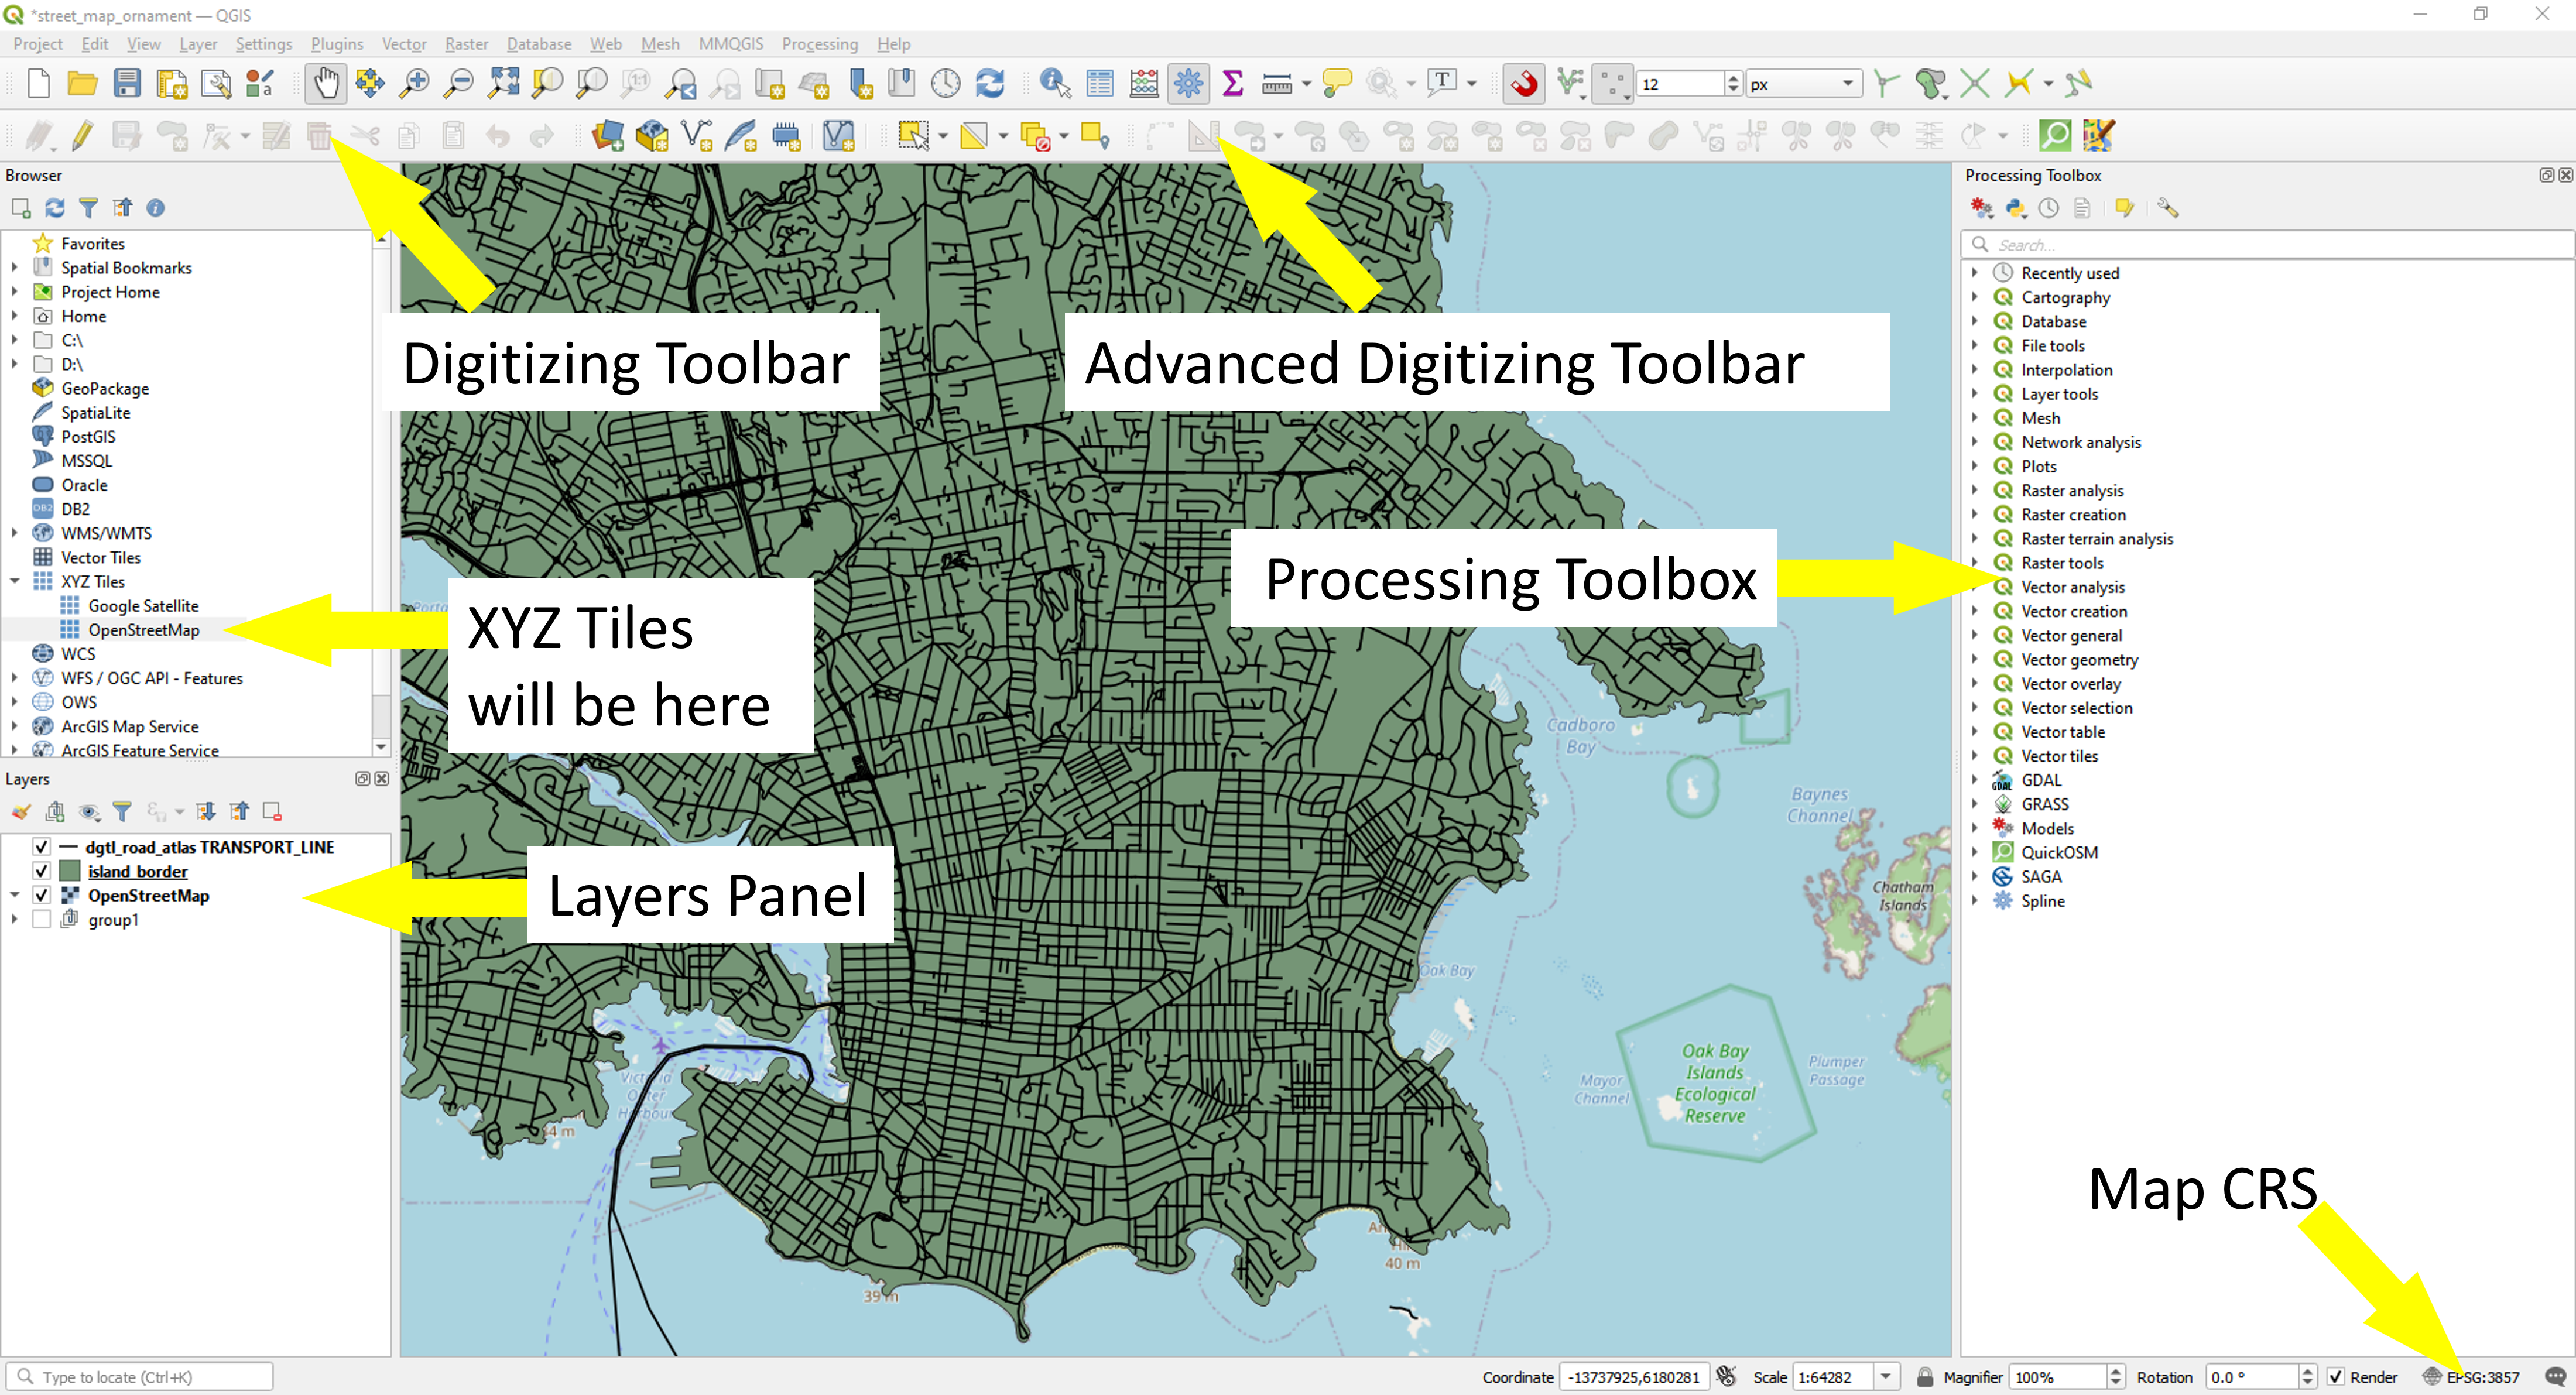
Task: Open the attribute table icon
Action: click(x=1099, y=83)
